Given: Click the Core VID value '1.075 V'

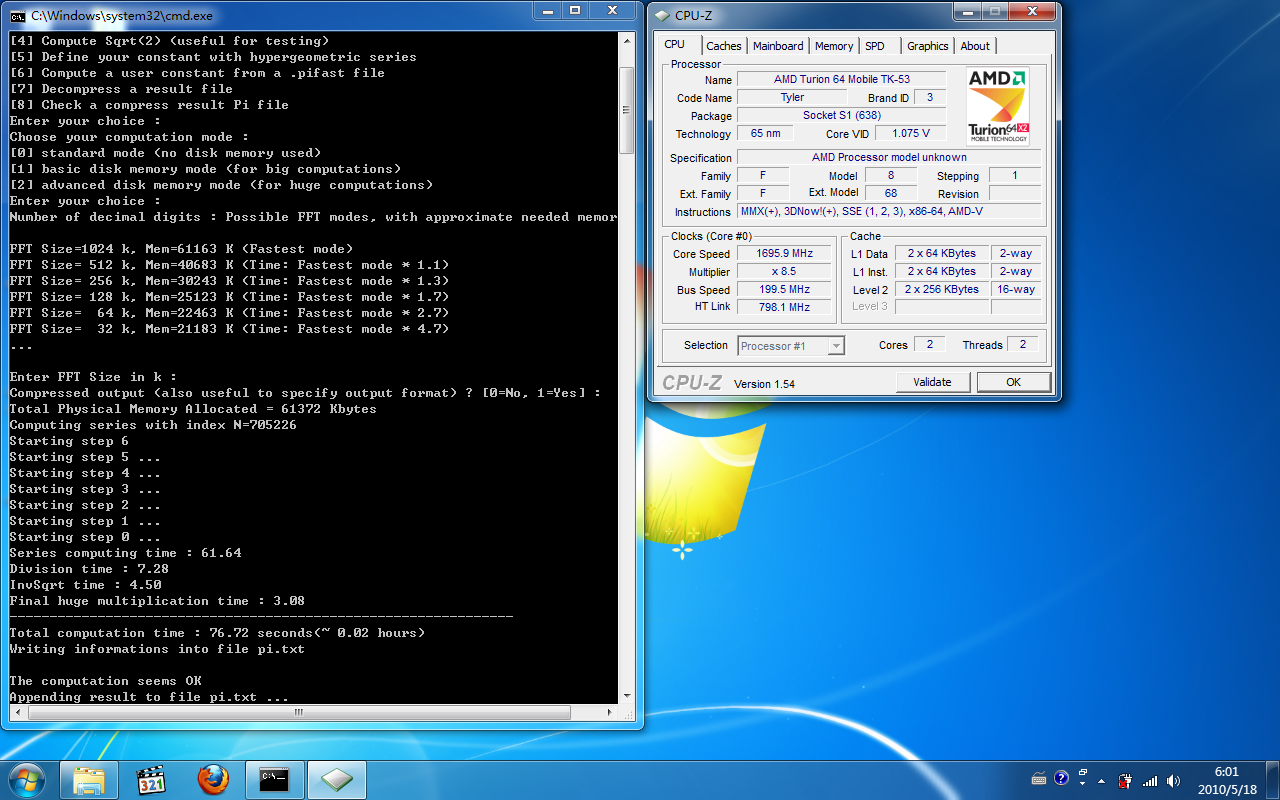Looking at the screenshot, I should pyautogui.click(x=911, y=133).
